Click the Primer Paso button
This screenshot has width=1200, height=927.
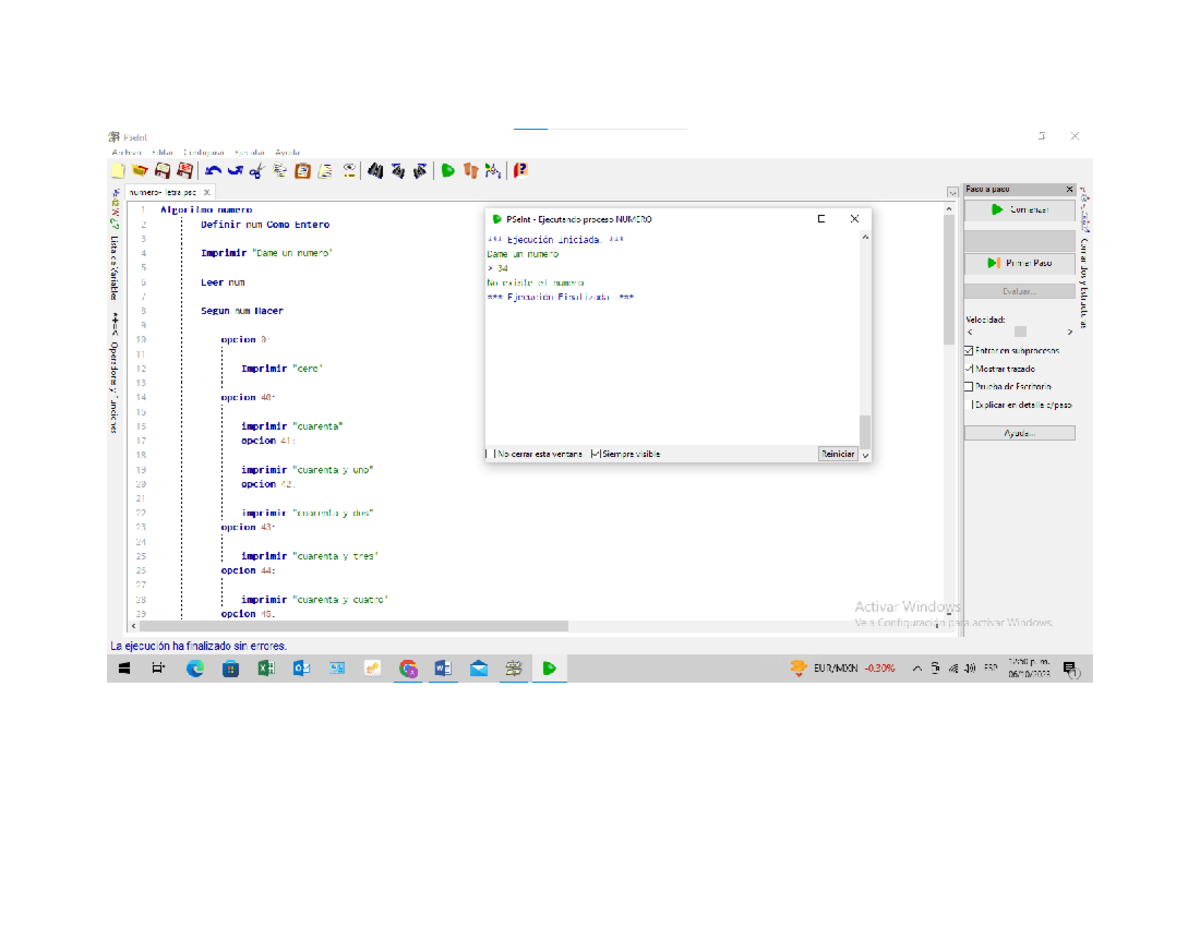(x=1019, y=263)
